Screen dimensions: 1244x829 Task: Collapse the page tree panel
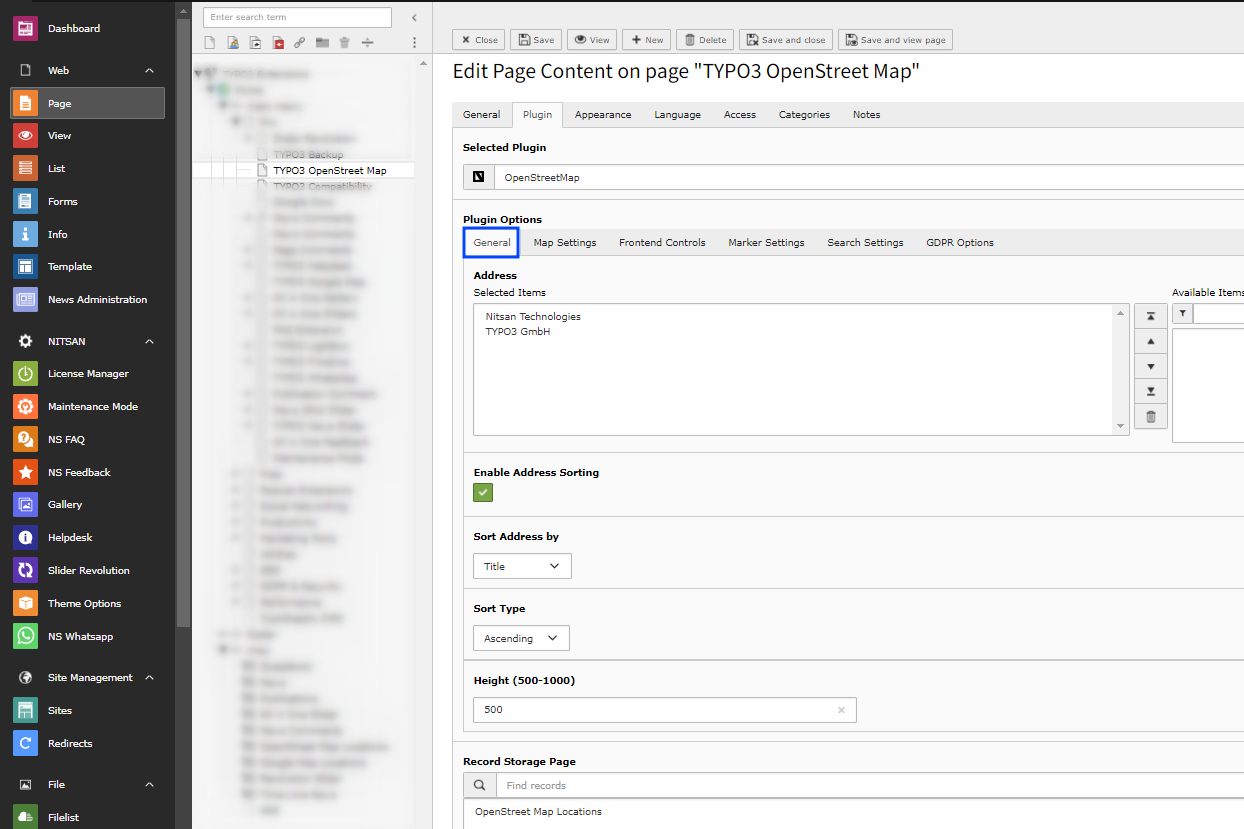click(x=415, y=18)
